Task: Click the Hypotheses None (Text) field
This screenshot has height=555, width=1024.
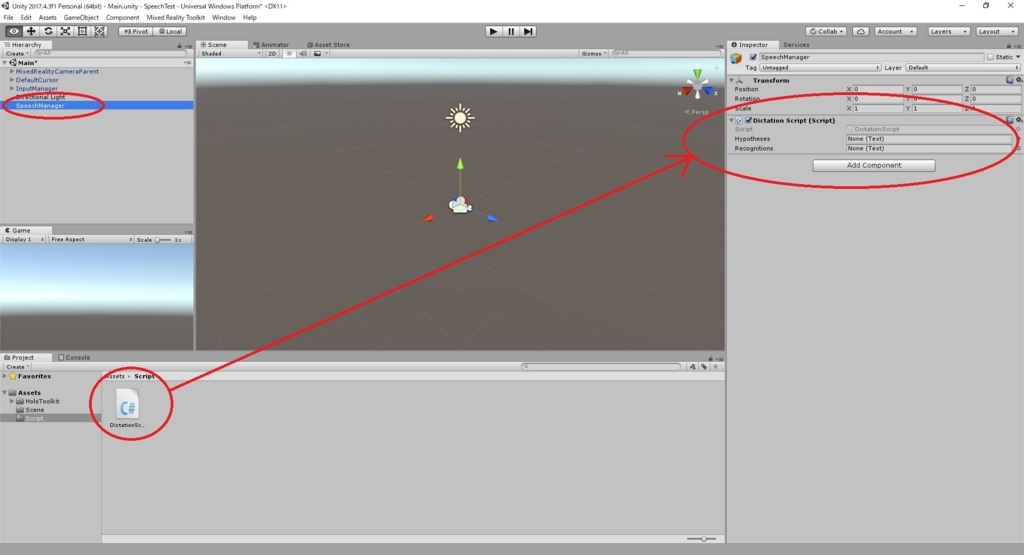Action: (x=929, y=138)
